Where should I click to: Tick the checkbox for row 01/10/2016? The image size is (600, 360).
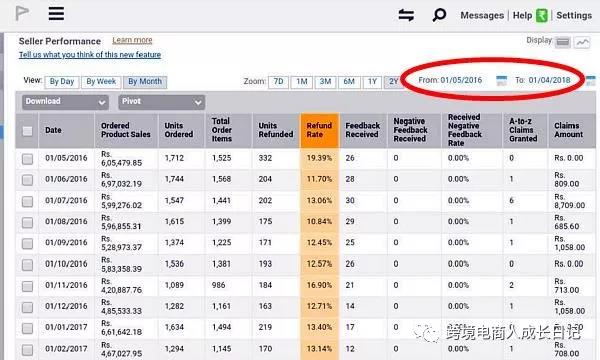(x=27, y=265)
